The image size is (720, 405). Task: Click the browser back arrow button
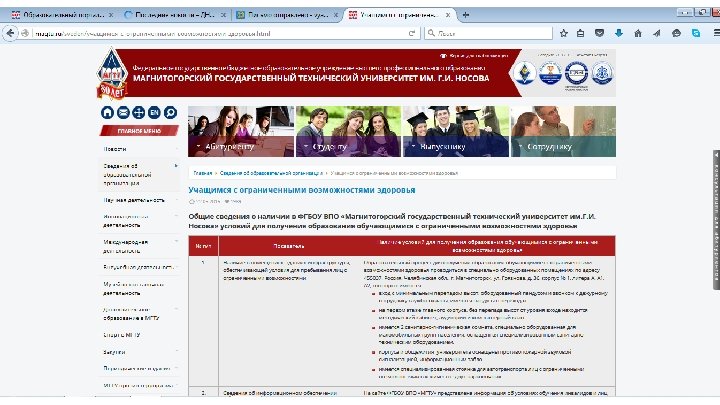pos(10,33)
